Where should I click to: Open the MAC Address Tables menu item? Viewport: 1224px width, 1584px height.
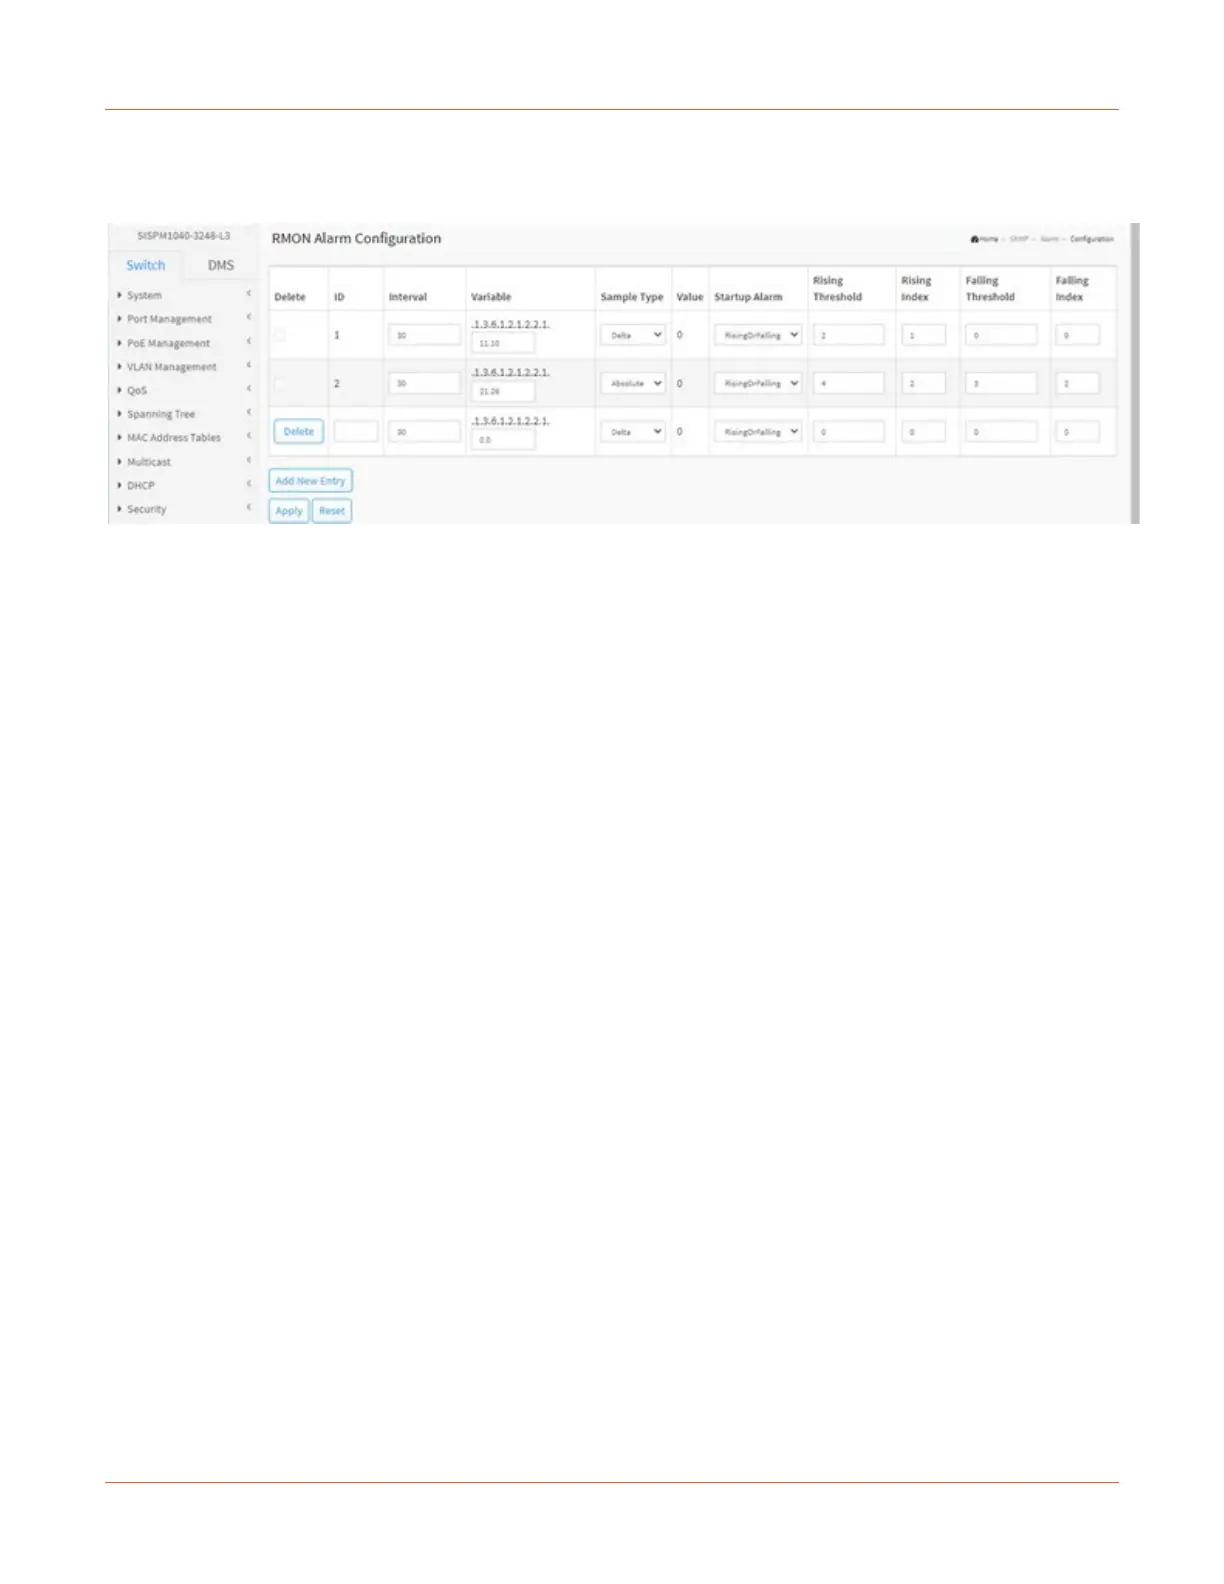click(184, 438)
